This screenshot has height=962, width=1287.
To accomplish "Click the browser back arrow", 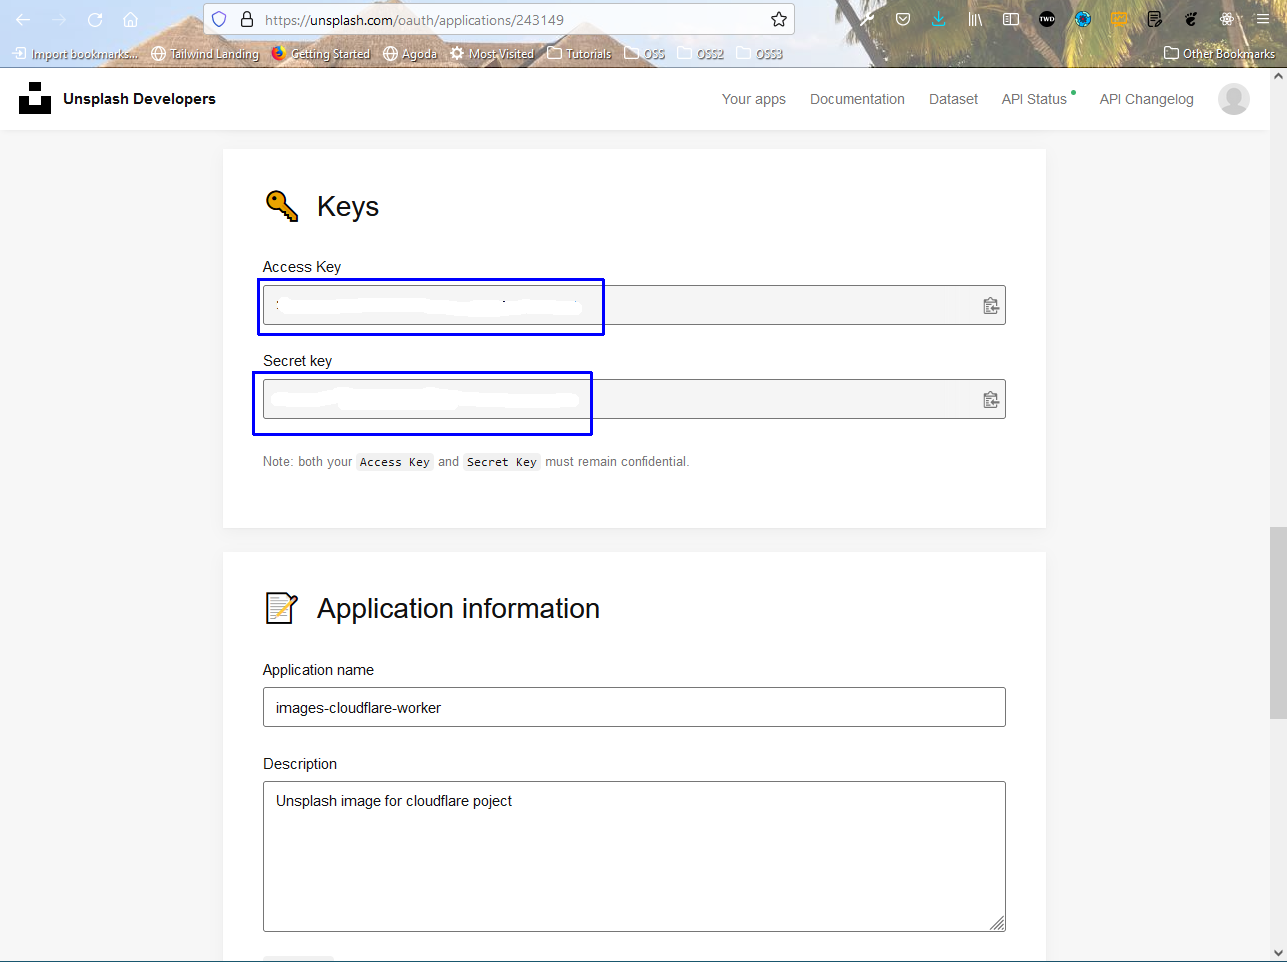I will [x=23, y=19].
